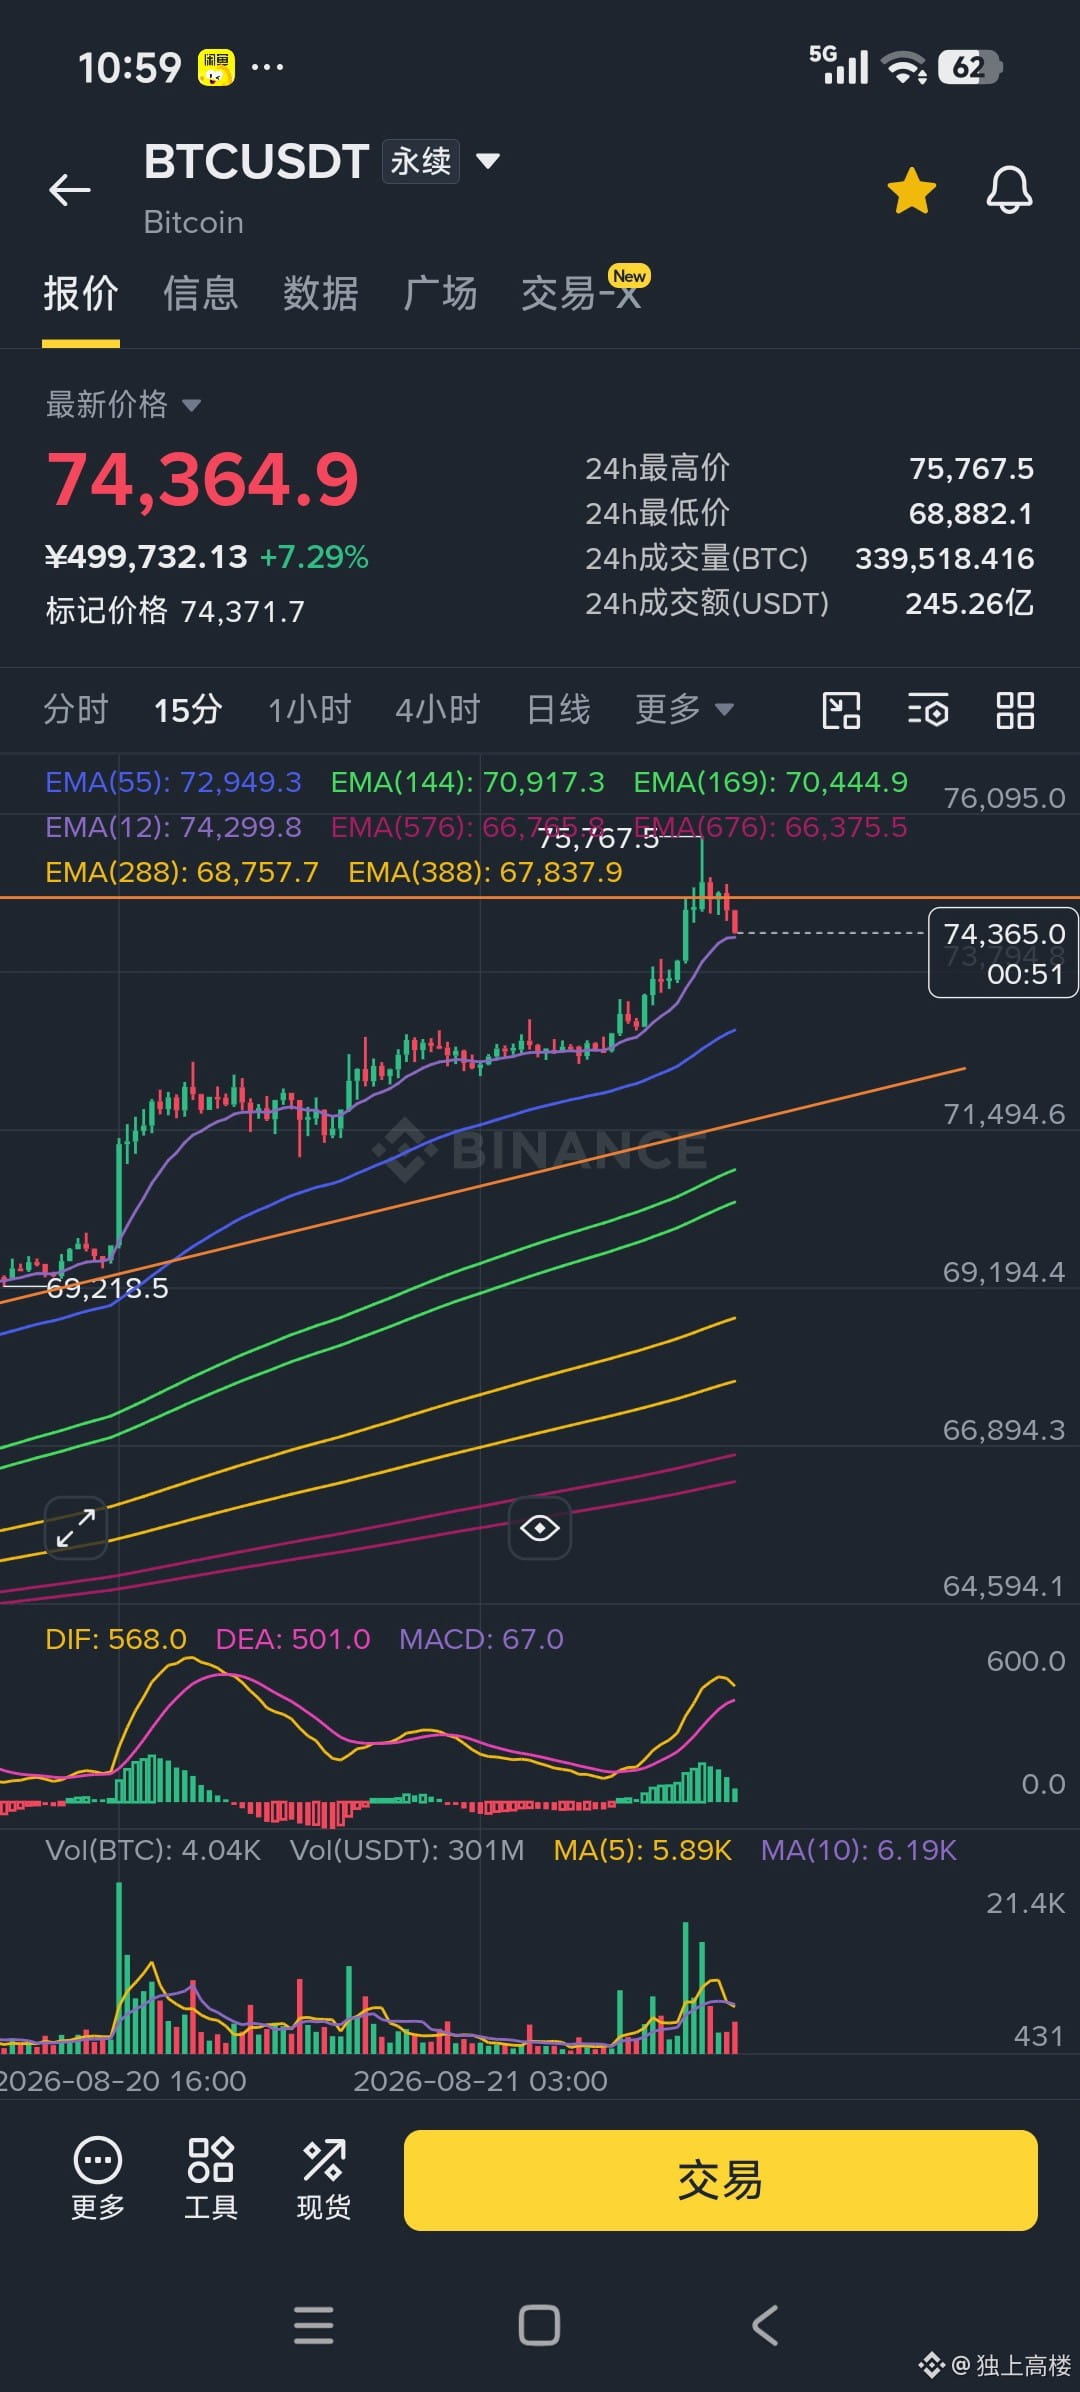Switch to the 报价 tab
This screenshot has height=2392, width=1080.
(x=81, y=294)
